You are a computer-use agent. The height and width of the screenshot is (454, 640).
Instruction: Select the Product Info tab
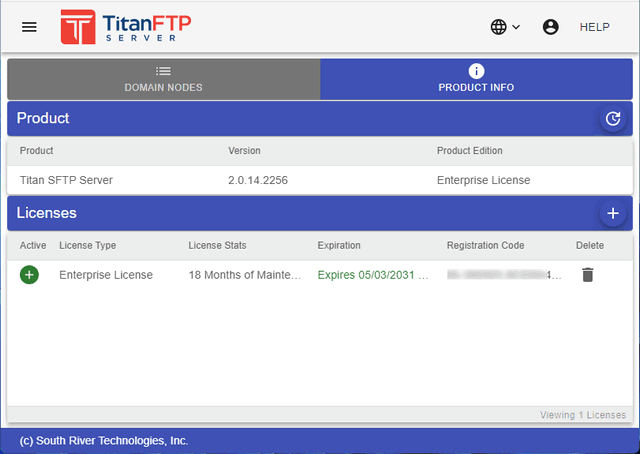pos(476,79)
